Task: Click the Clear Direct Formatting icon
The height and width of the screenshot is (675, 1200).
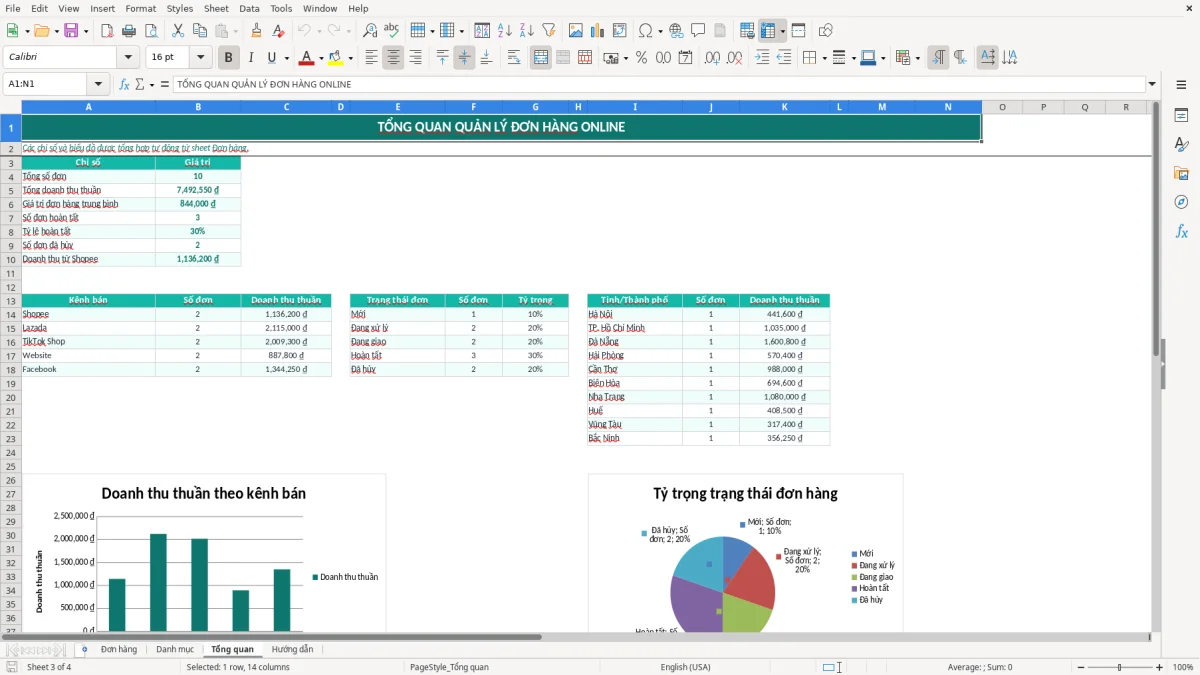Action: (x=279, y=31)
